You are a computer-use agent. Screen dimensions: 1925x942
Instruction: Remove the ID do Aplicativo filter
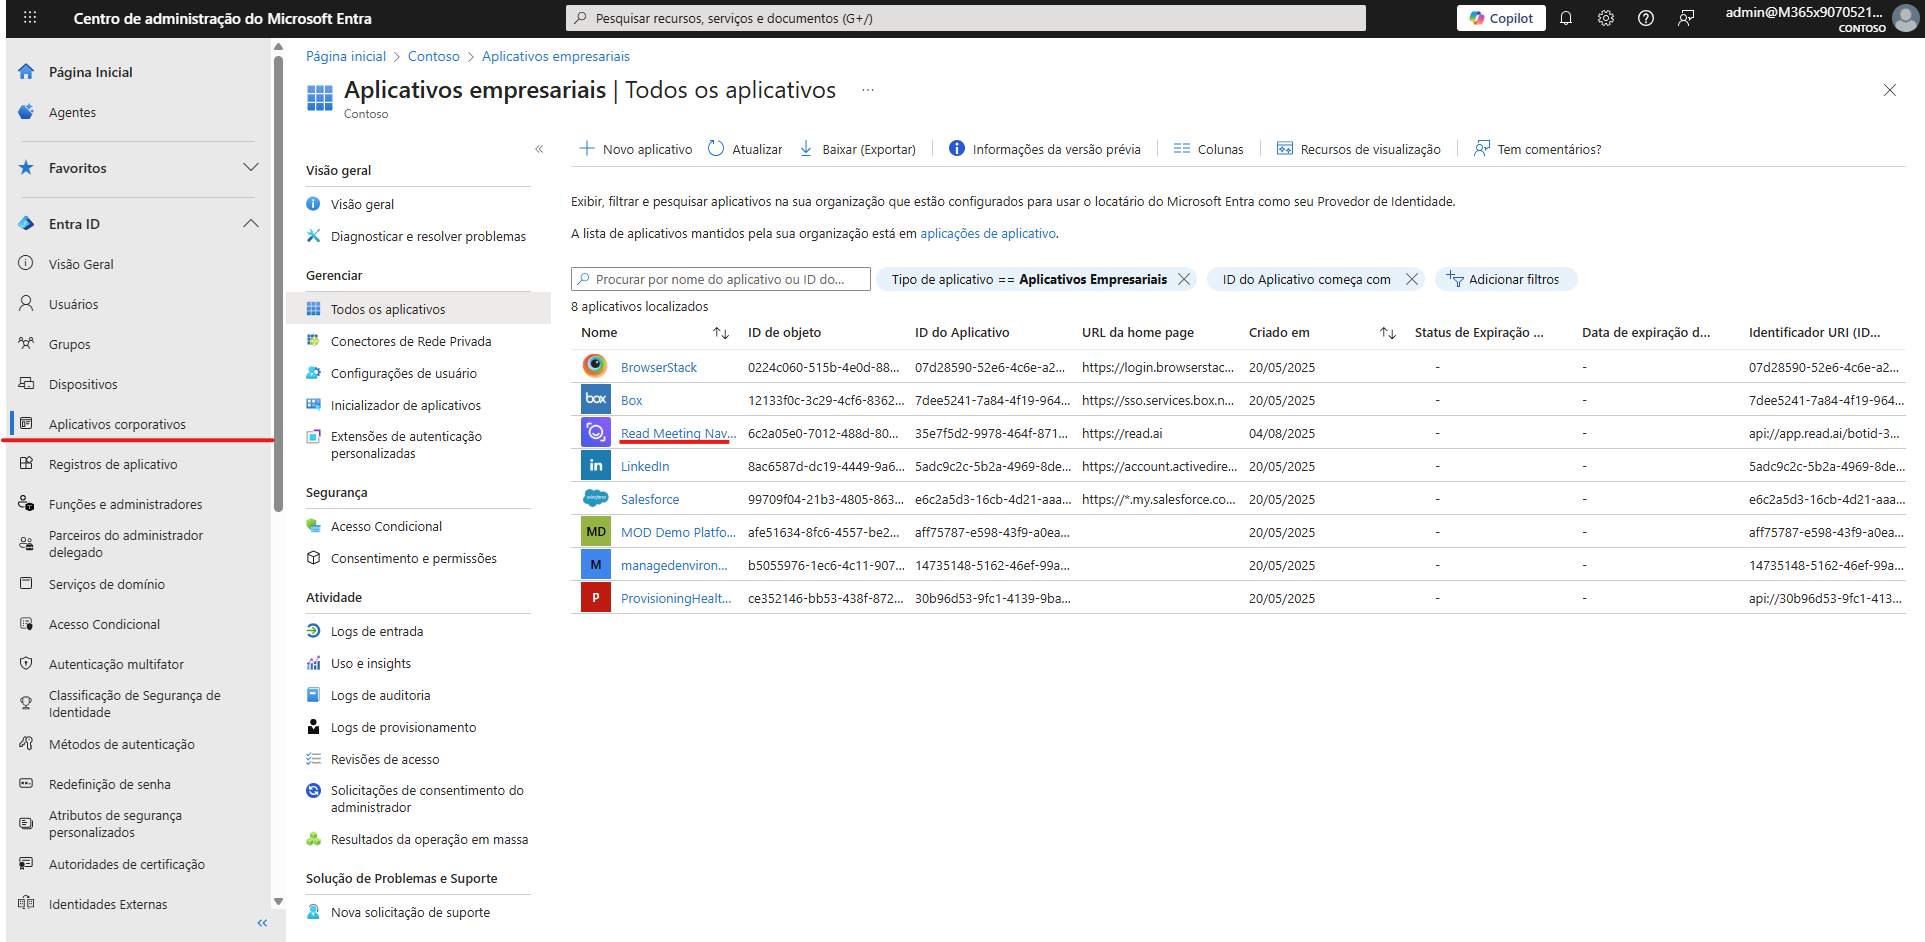(1412, 279)
